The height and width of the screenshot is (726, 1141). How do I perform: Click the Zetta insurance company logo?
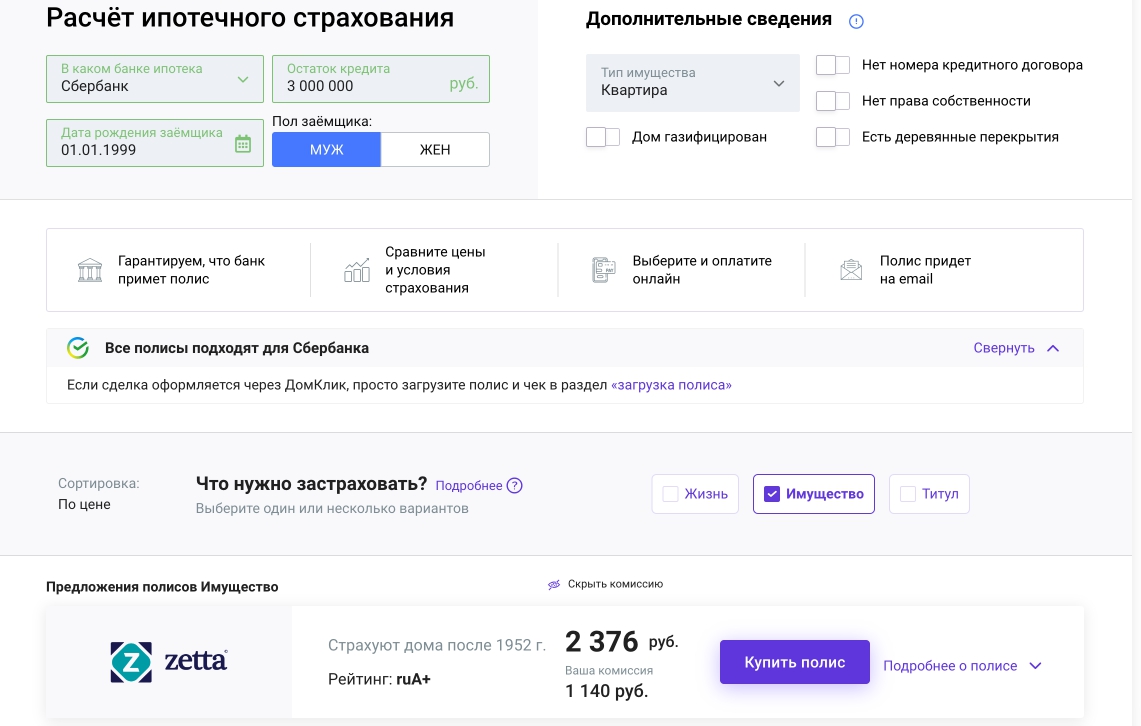click(169, 662)
